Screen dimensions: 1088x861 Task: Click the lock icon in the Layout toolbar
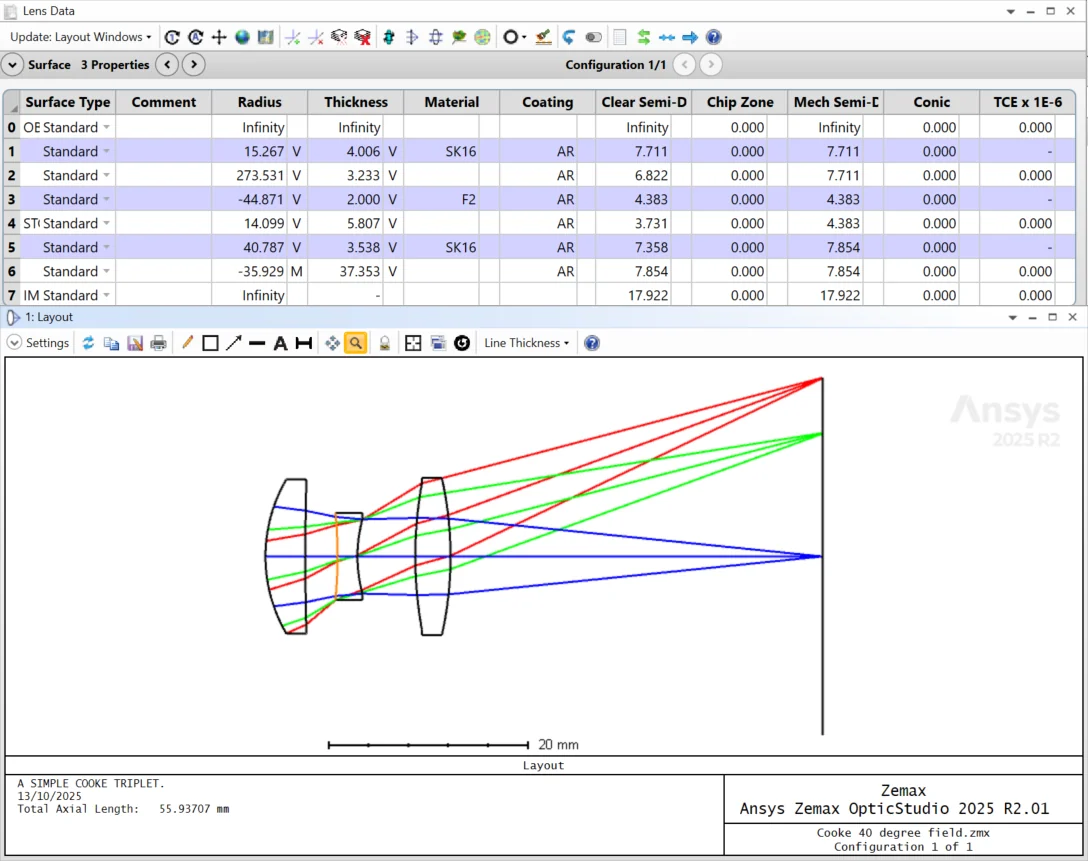coord(385,342)
